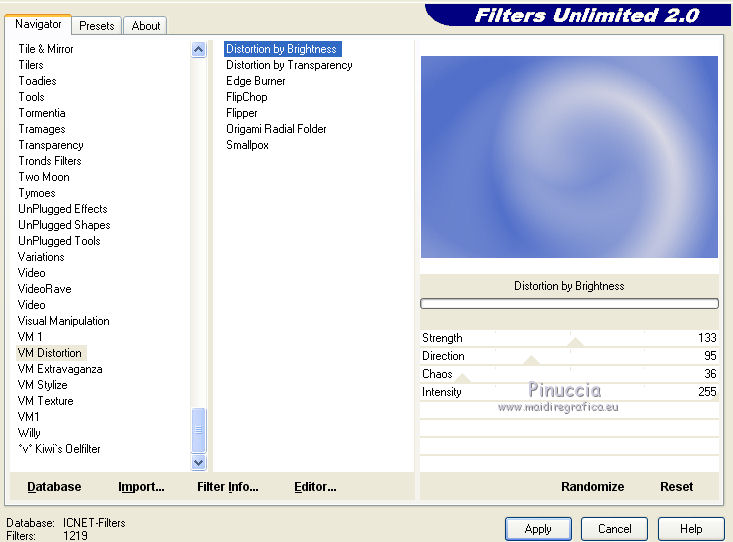733x542 pixels.
Task: Click the category list scroll down arrow
Action: pos(199,463)
